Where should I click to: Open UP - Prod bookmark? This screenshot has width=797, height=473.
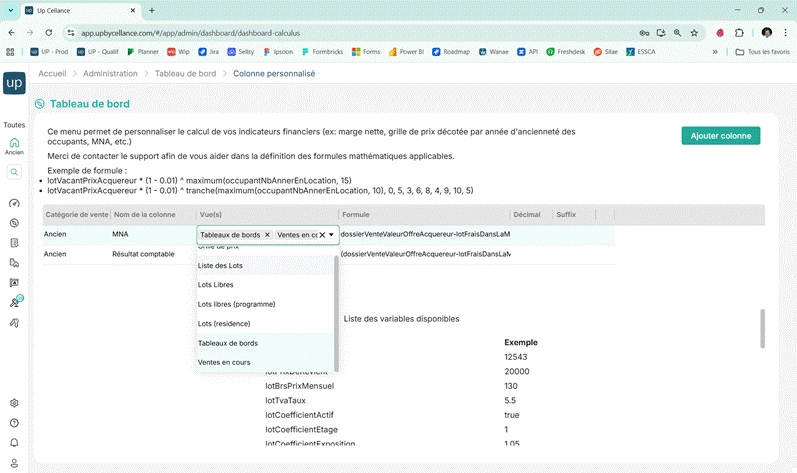click(x=49, y=52)
